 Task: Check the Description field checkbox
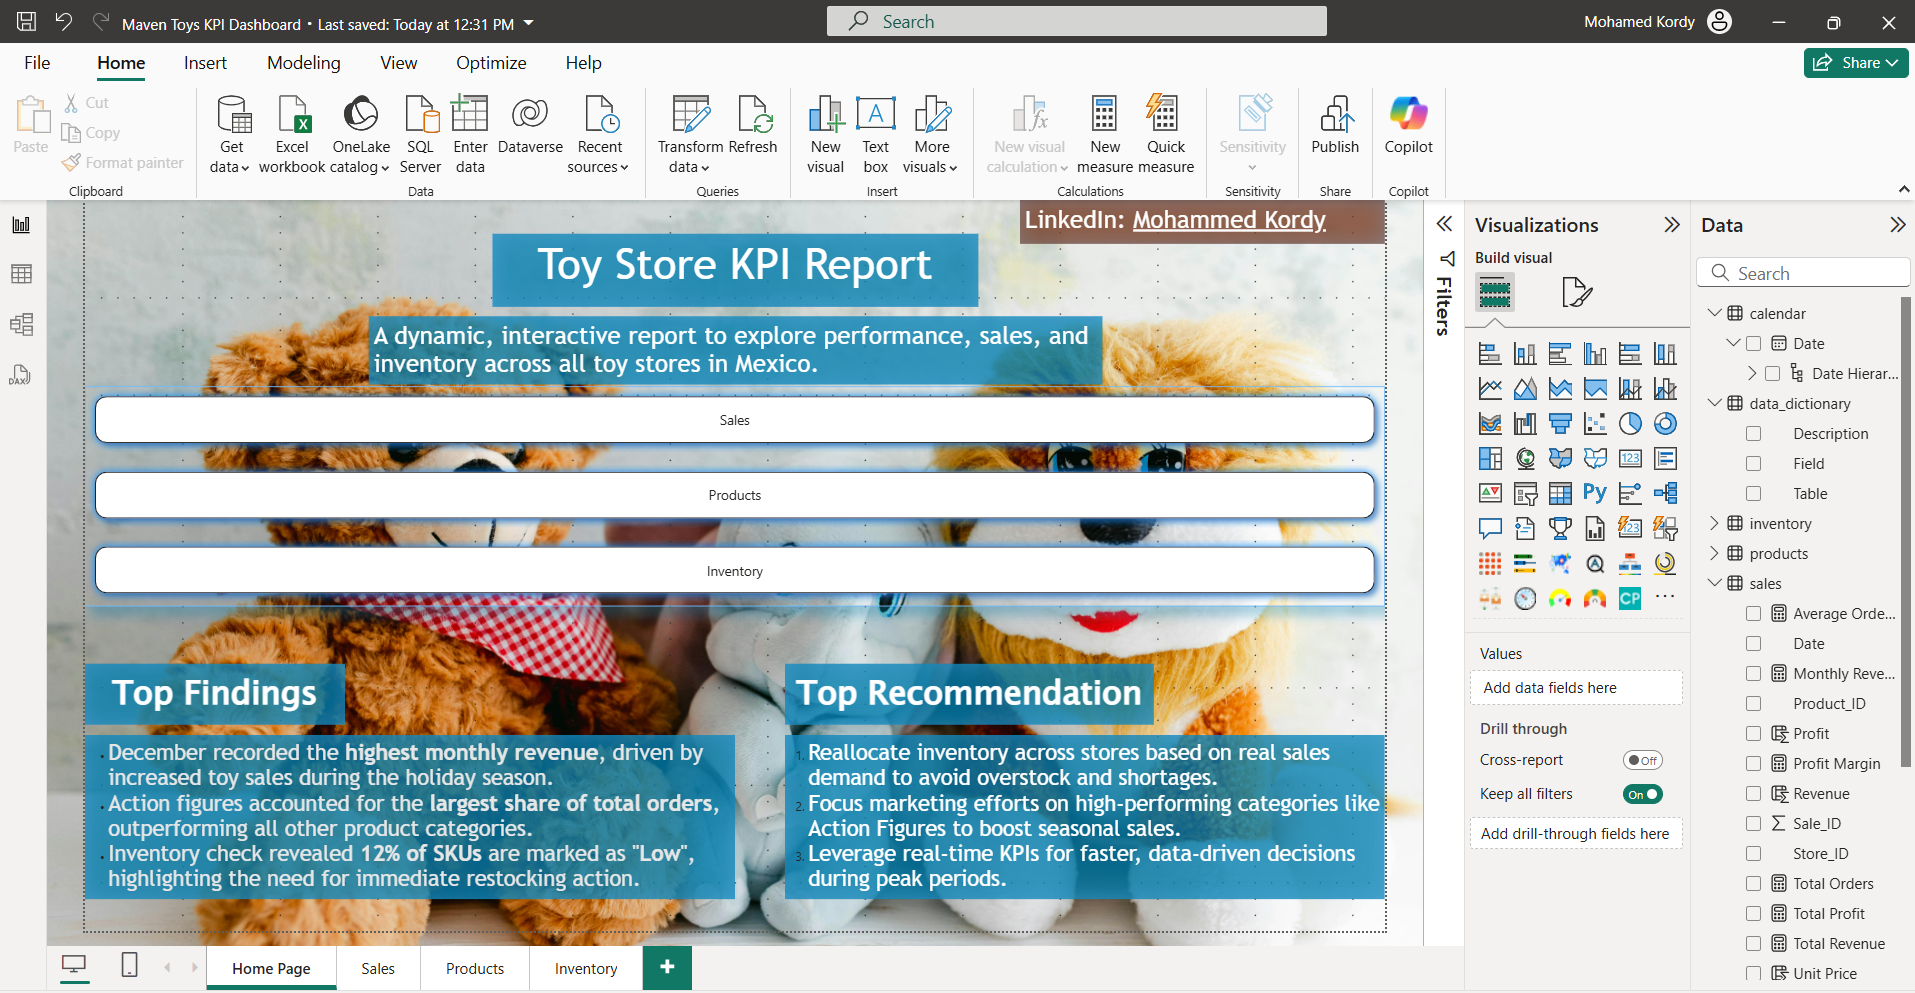coord(1753,434)
